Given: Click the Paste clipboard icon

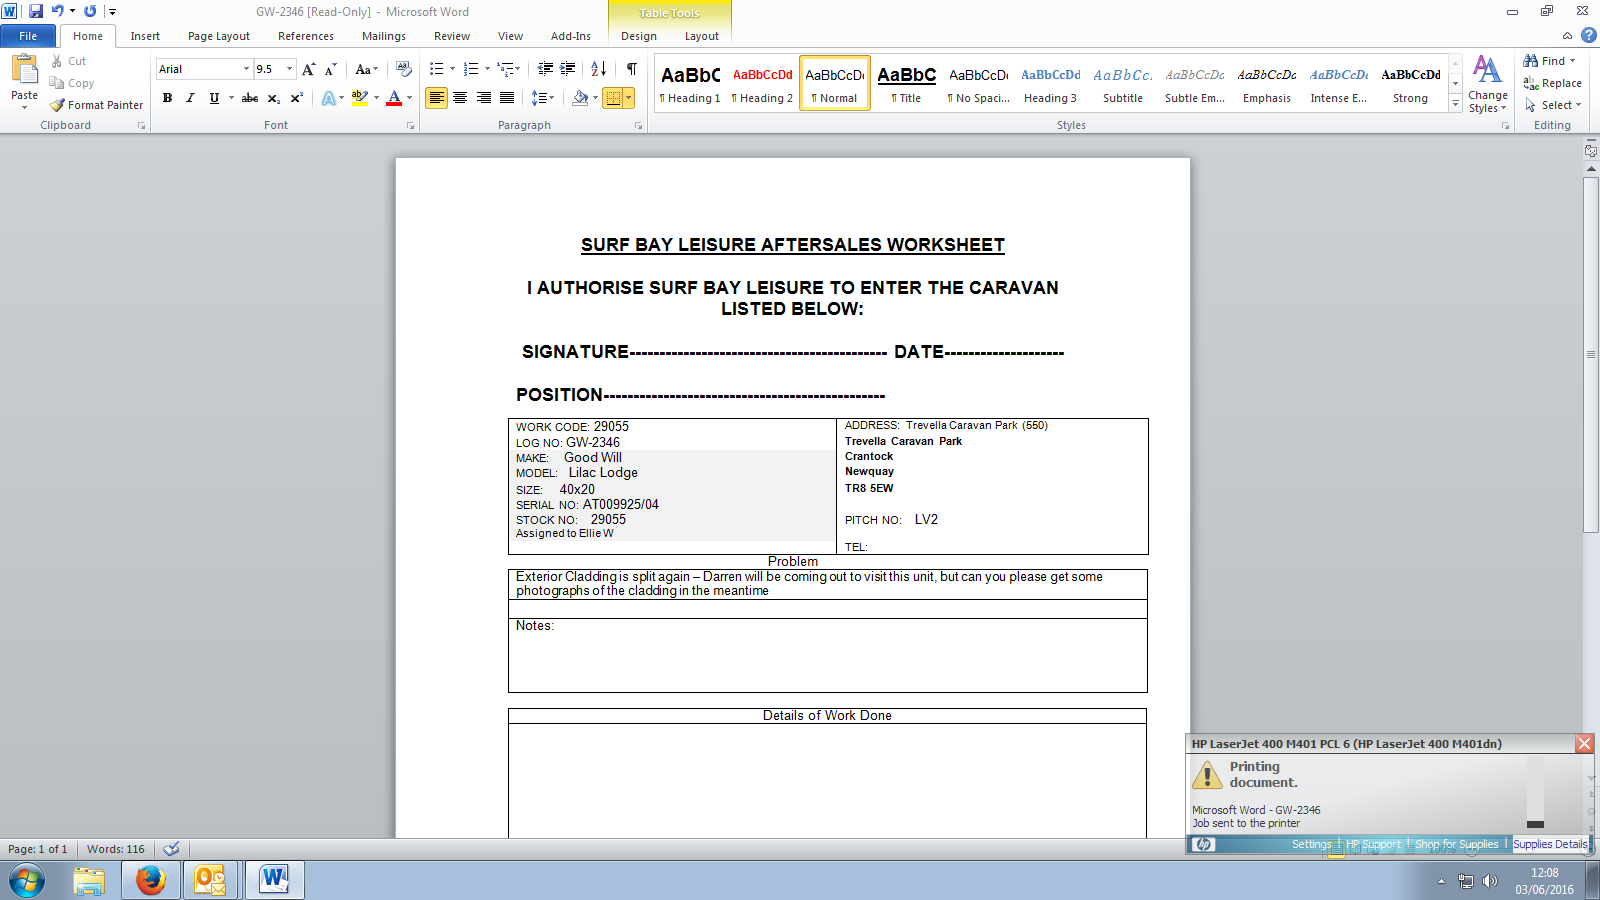Looking at the screenshot, I should [x=24, y=69].
